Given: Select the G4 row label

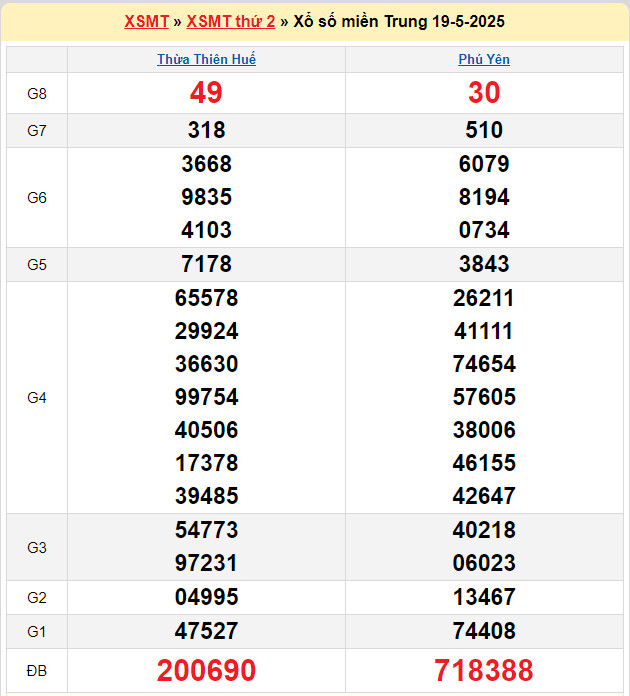Looking at the screenshot, I should click(37, 398).
